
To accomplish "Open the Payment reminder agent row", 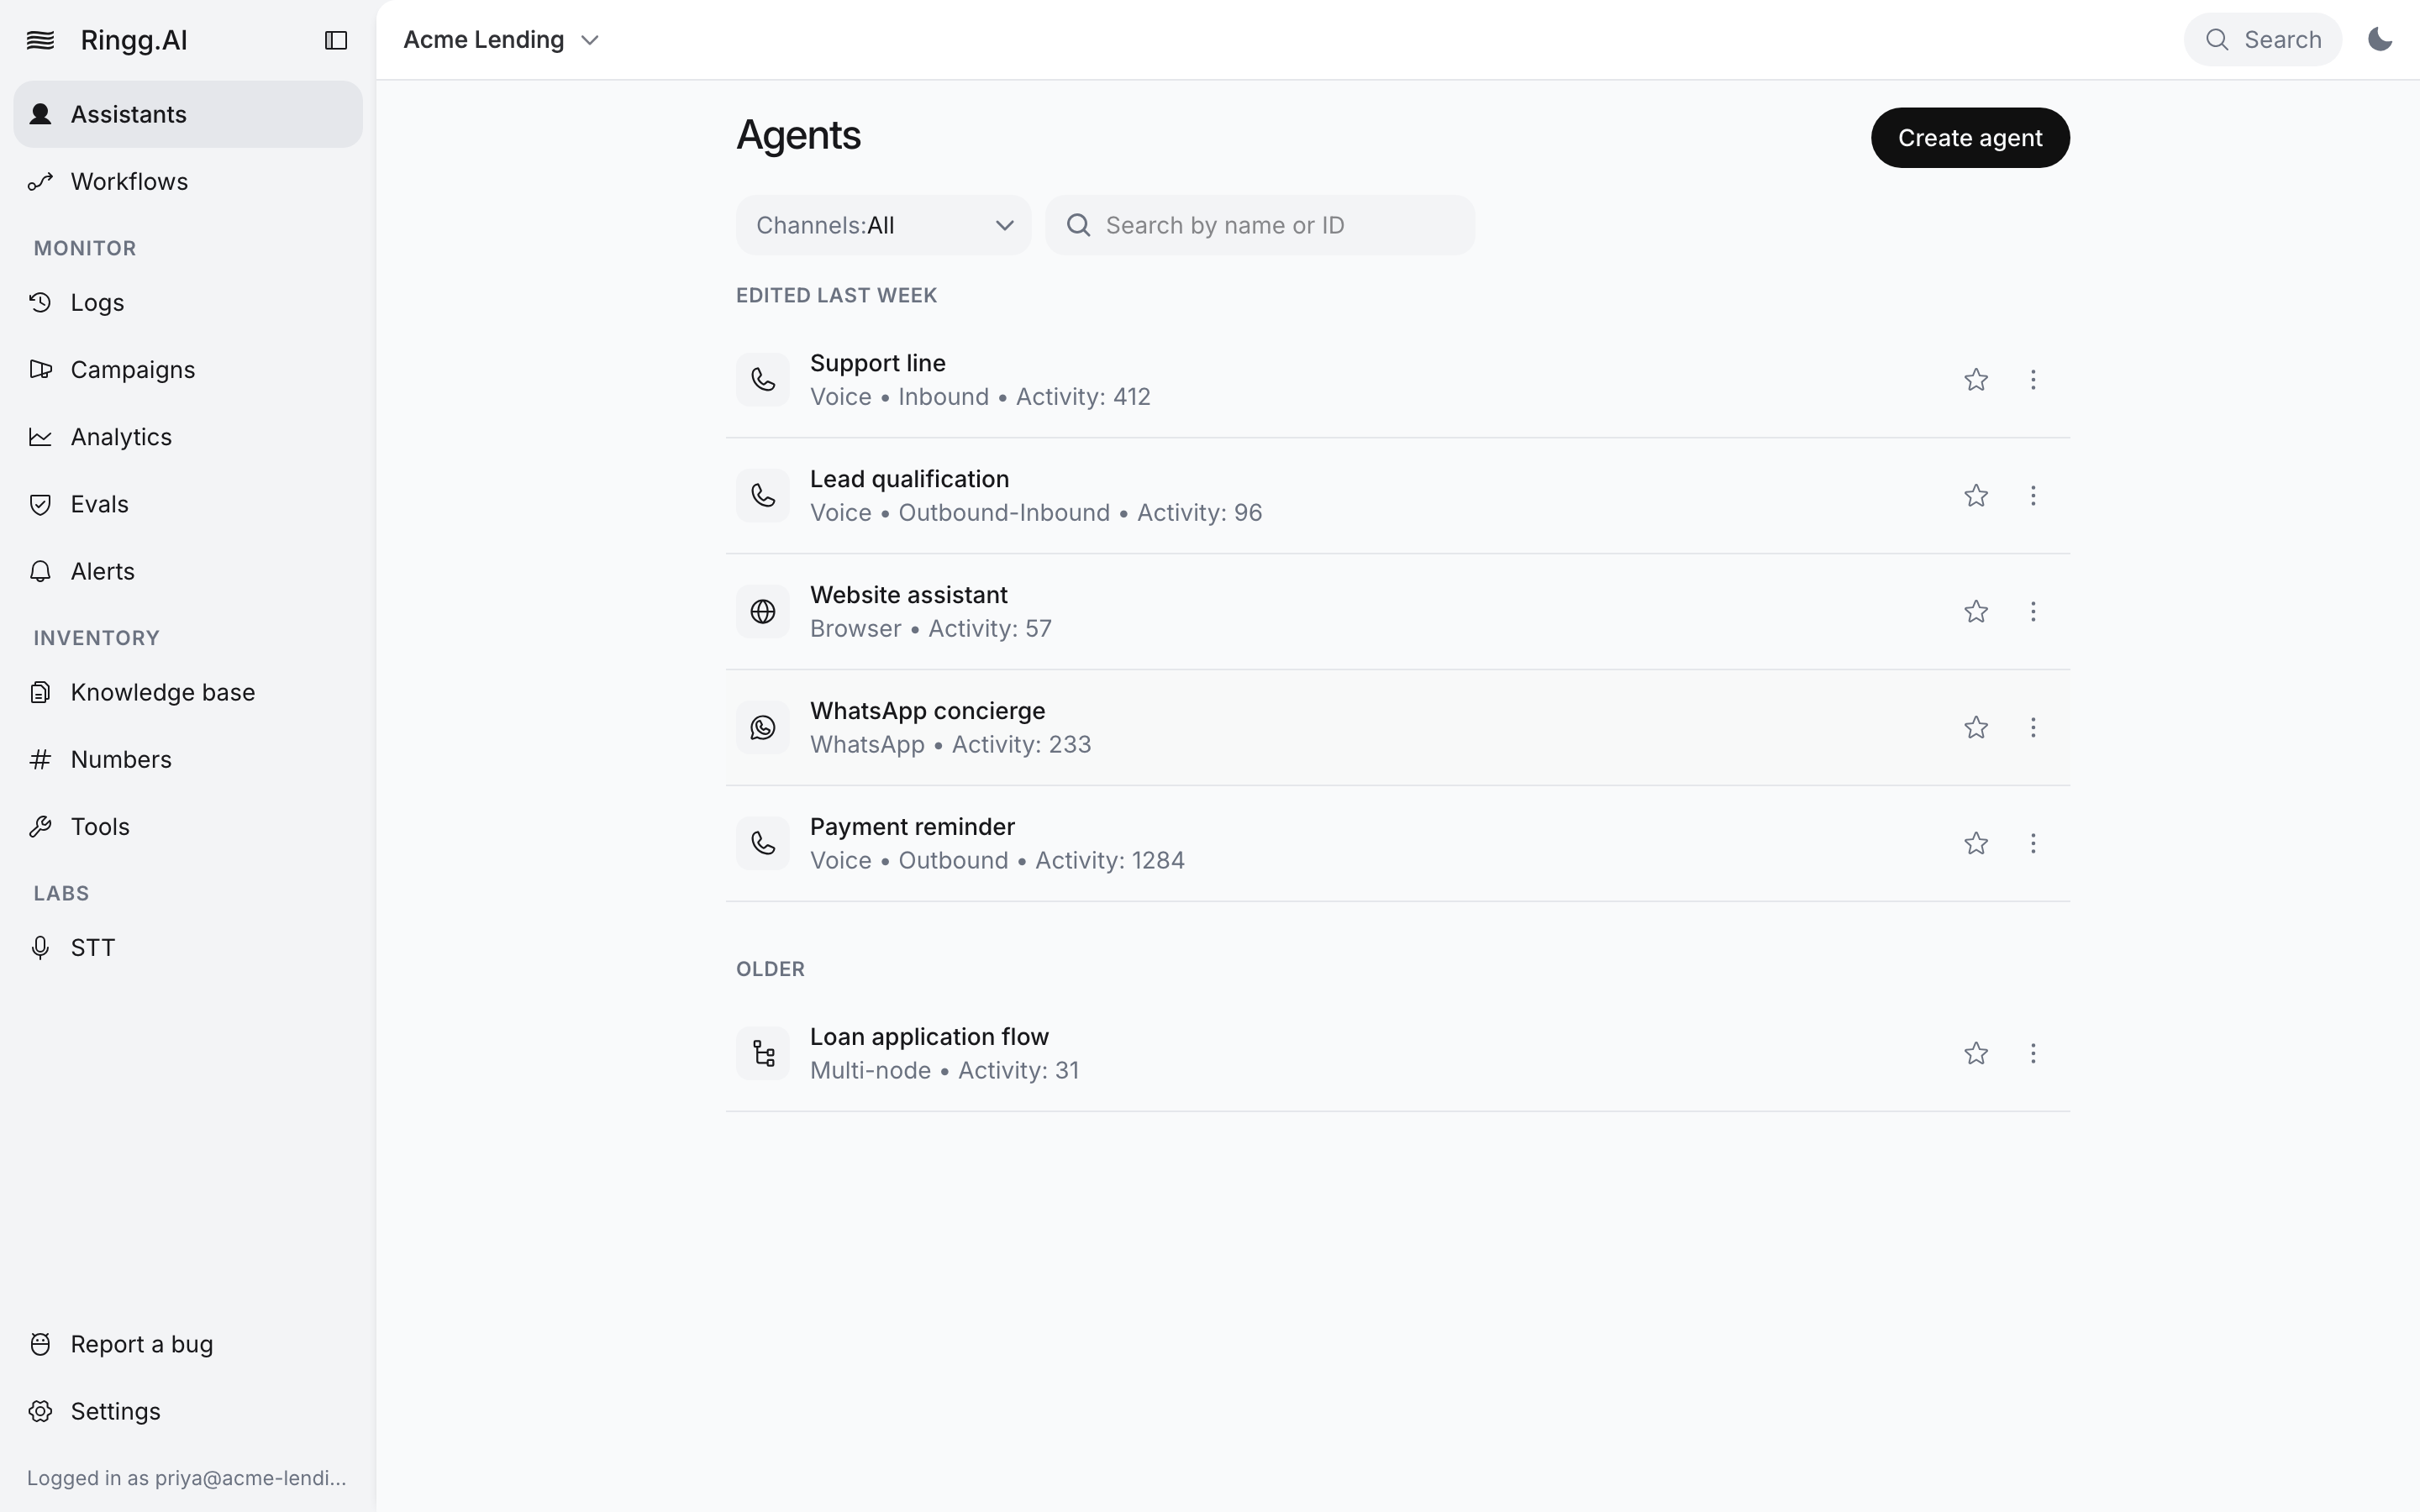I will [x=1397, y=844].
